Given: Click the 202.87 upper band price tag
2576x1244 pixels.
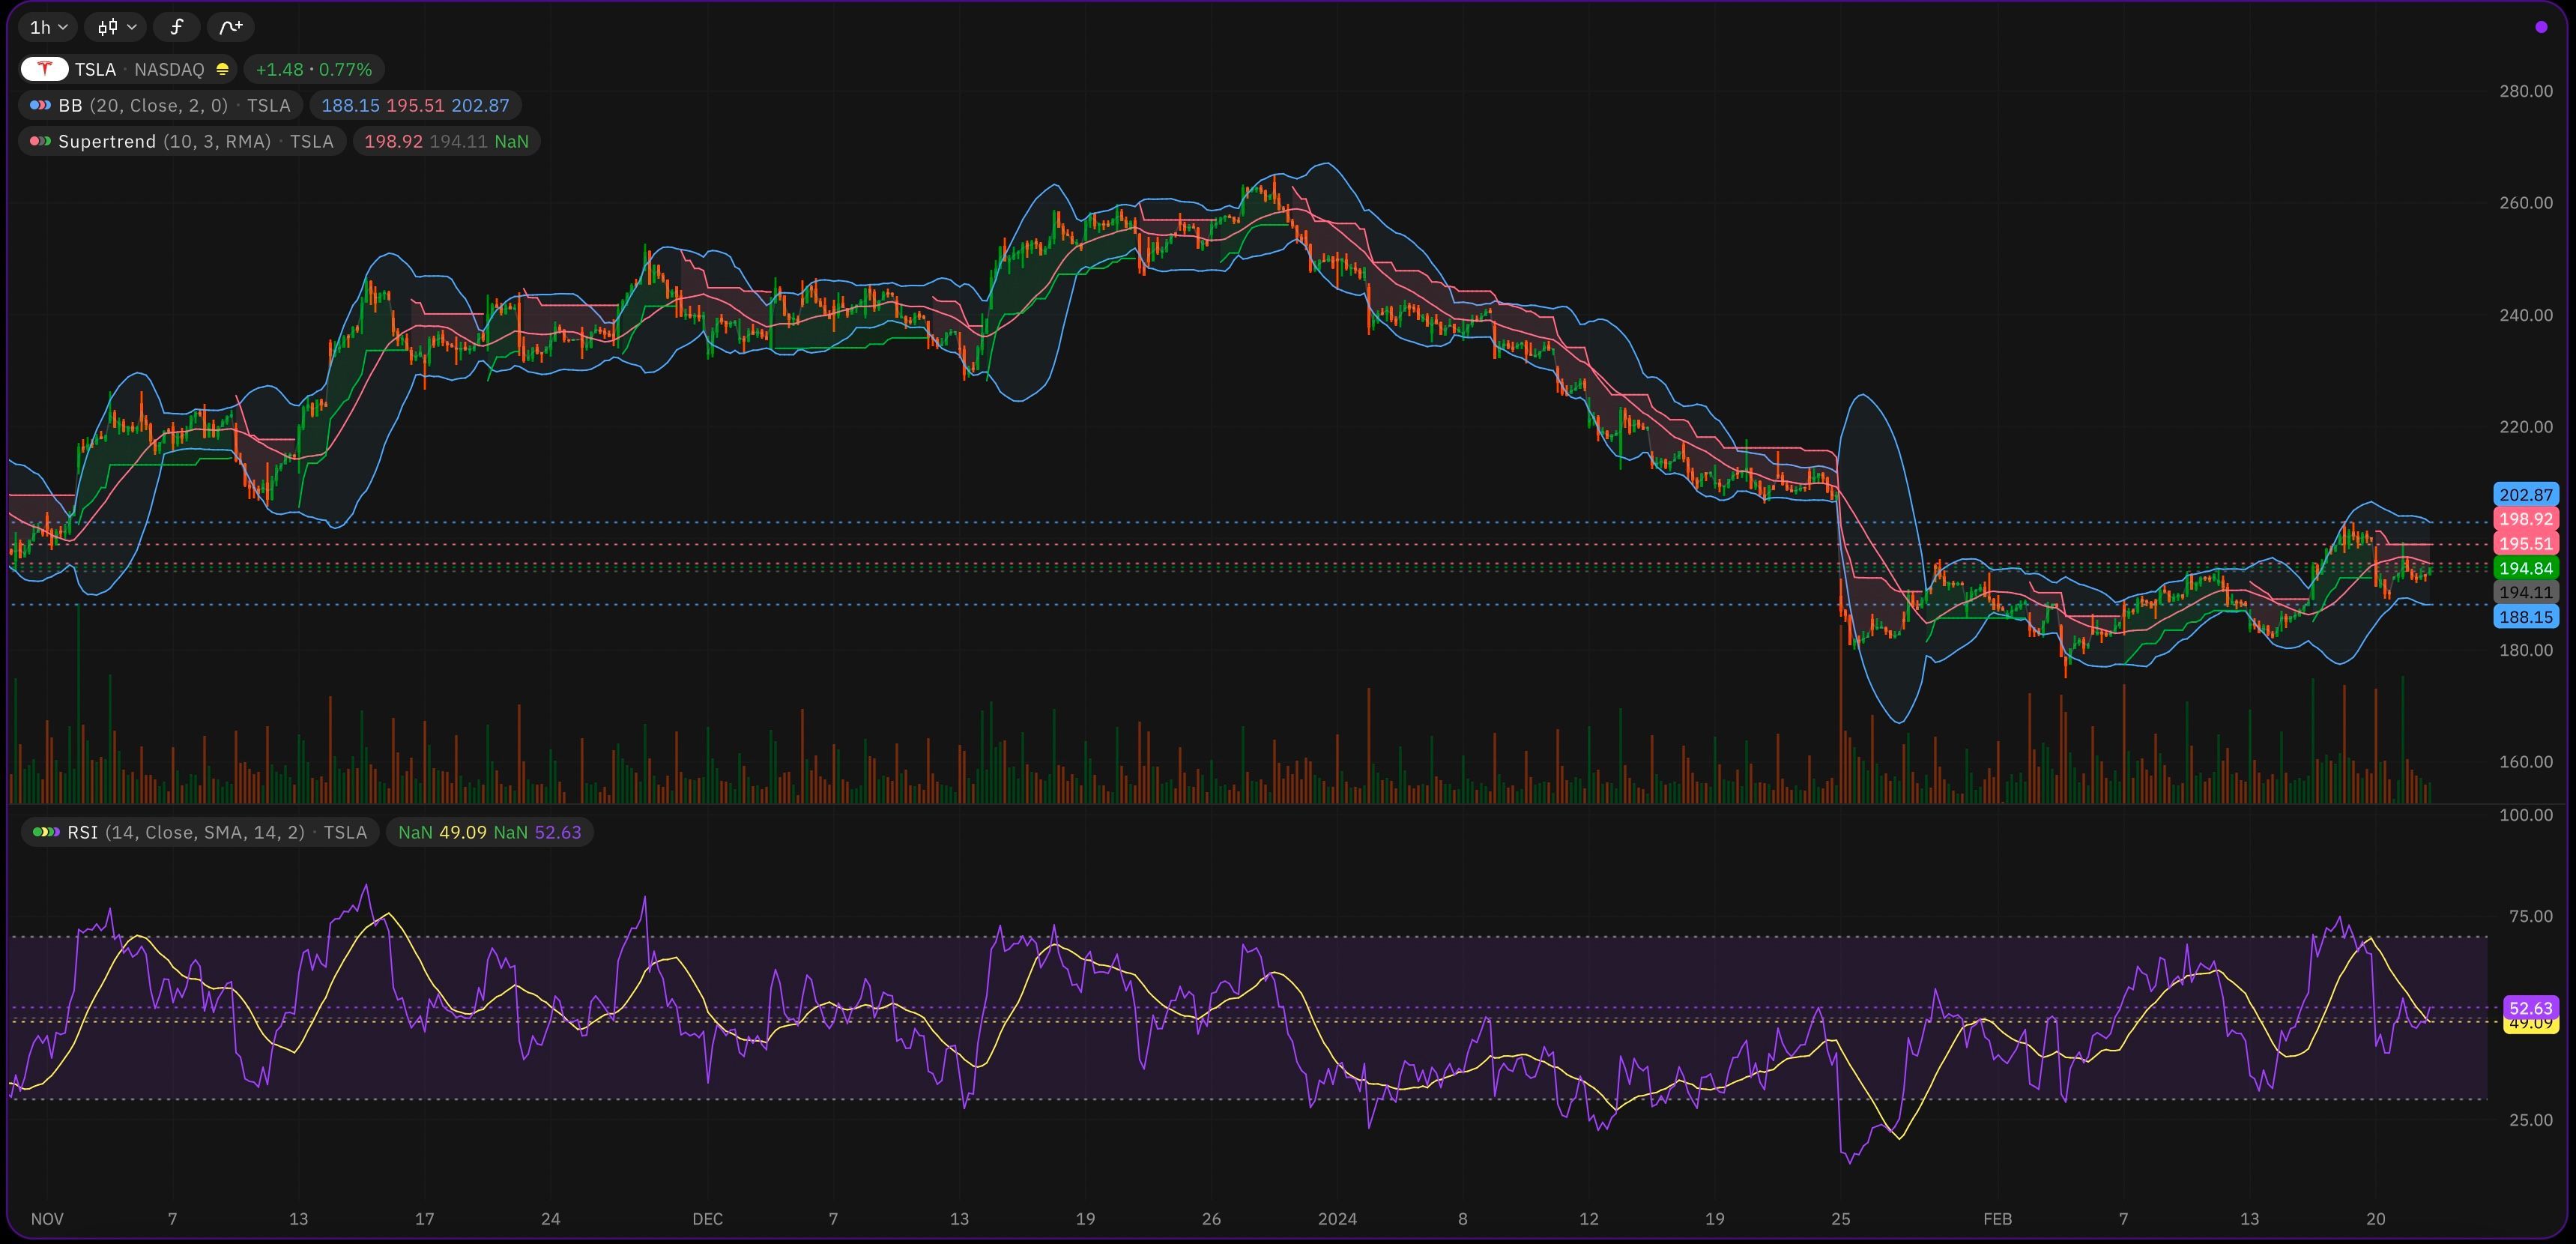Looking at the screenshot, I should [2525, 495].
